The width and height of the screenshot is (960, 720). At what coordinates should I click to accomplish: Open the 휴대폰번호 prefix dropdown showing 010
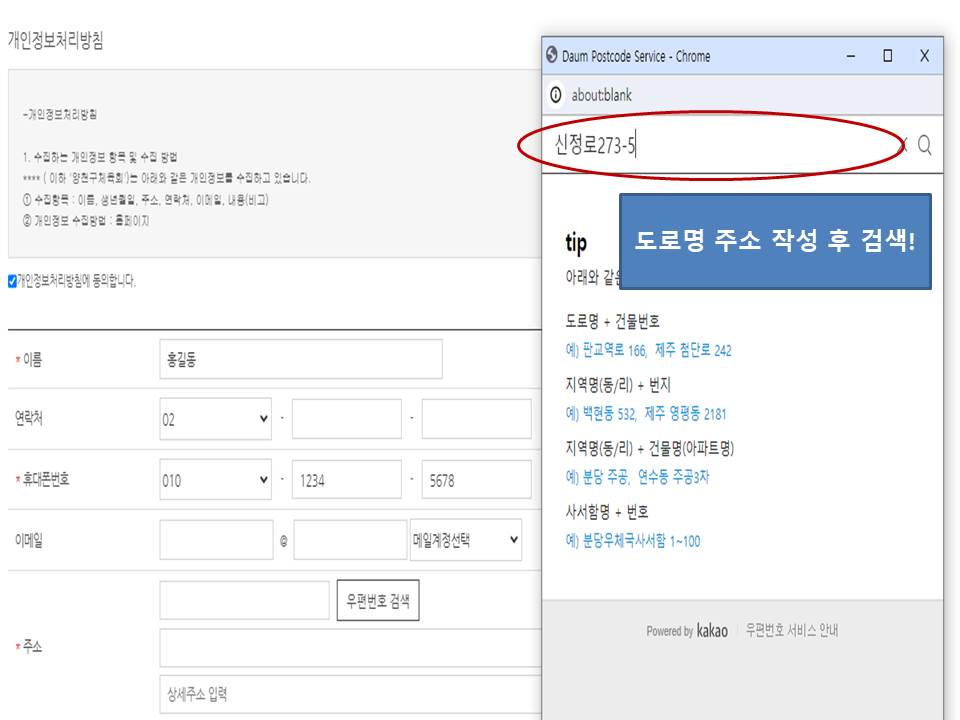pos(215,479)
